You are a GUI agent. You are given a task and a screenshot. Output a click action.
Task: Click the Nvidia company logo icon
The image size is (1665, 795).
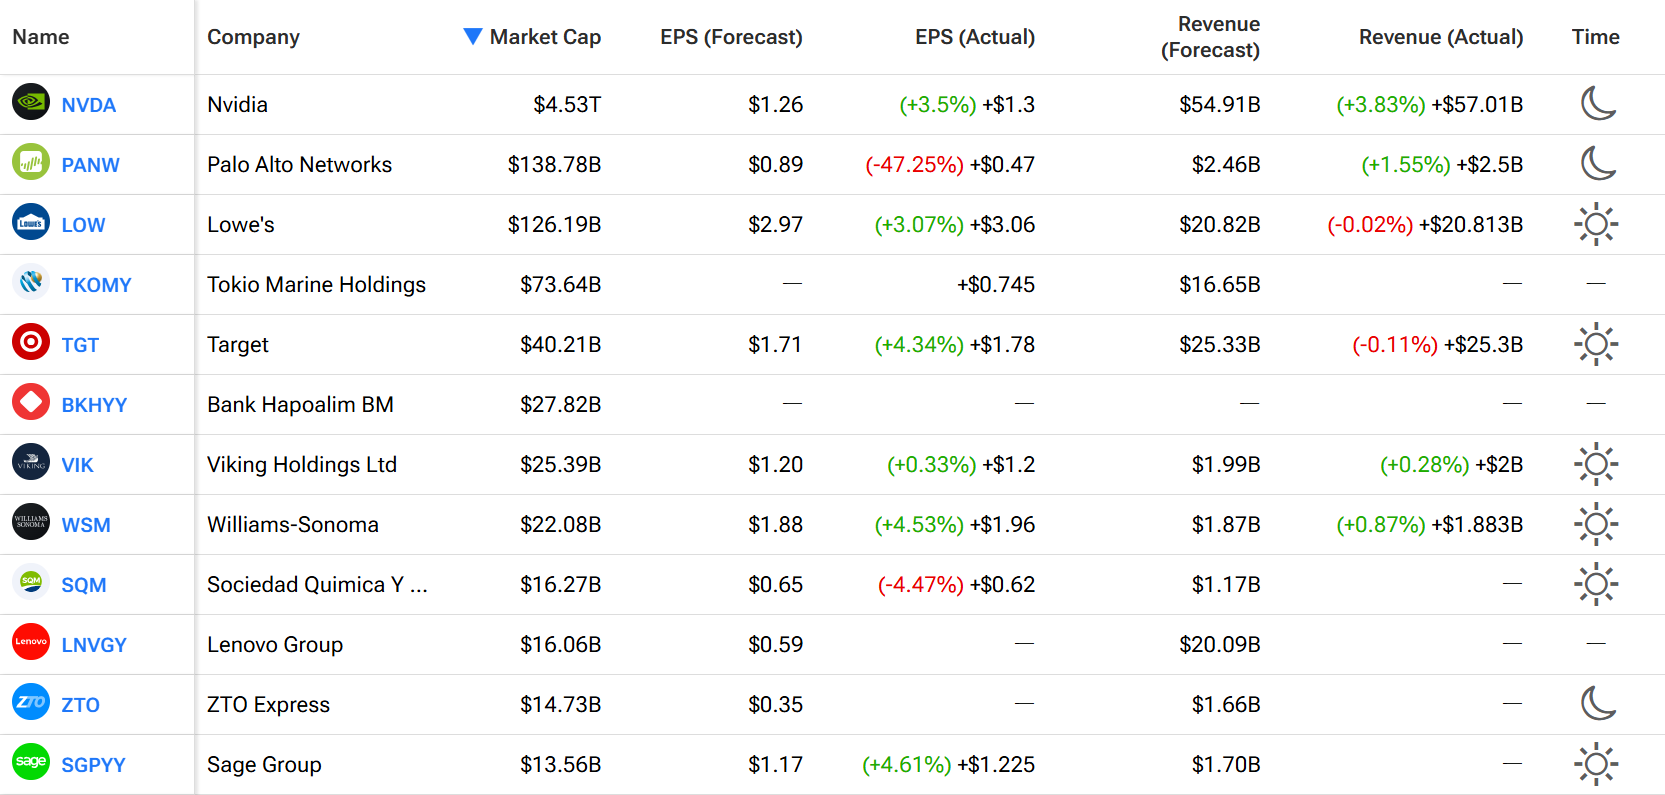(31, 102)
